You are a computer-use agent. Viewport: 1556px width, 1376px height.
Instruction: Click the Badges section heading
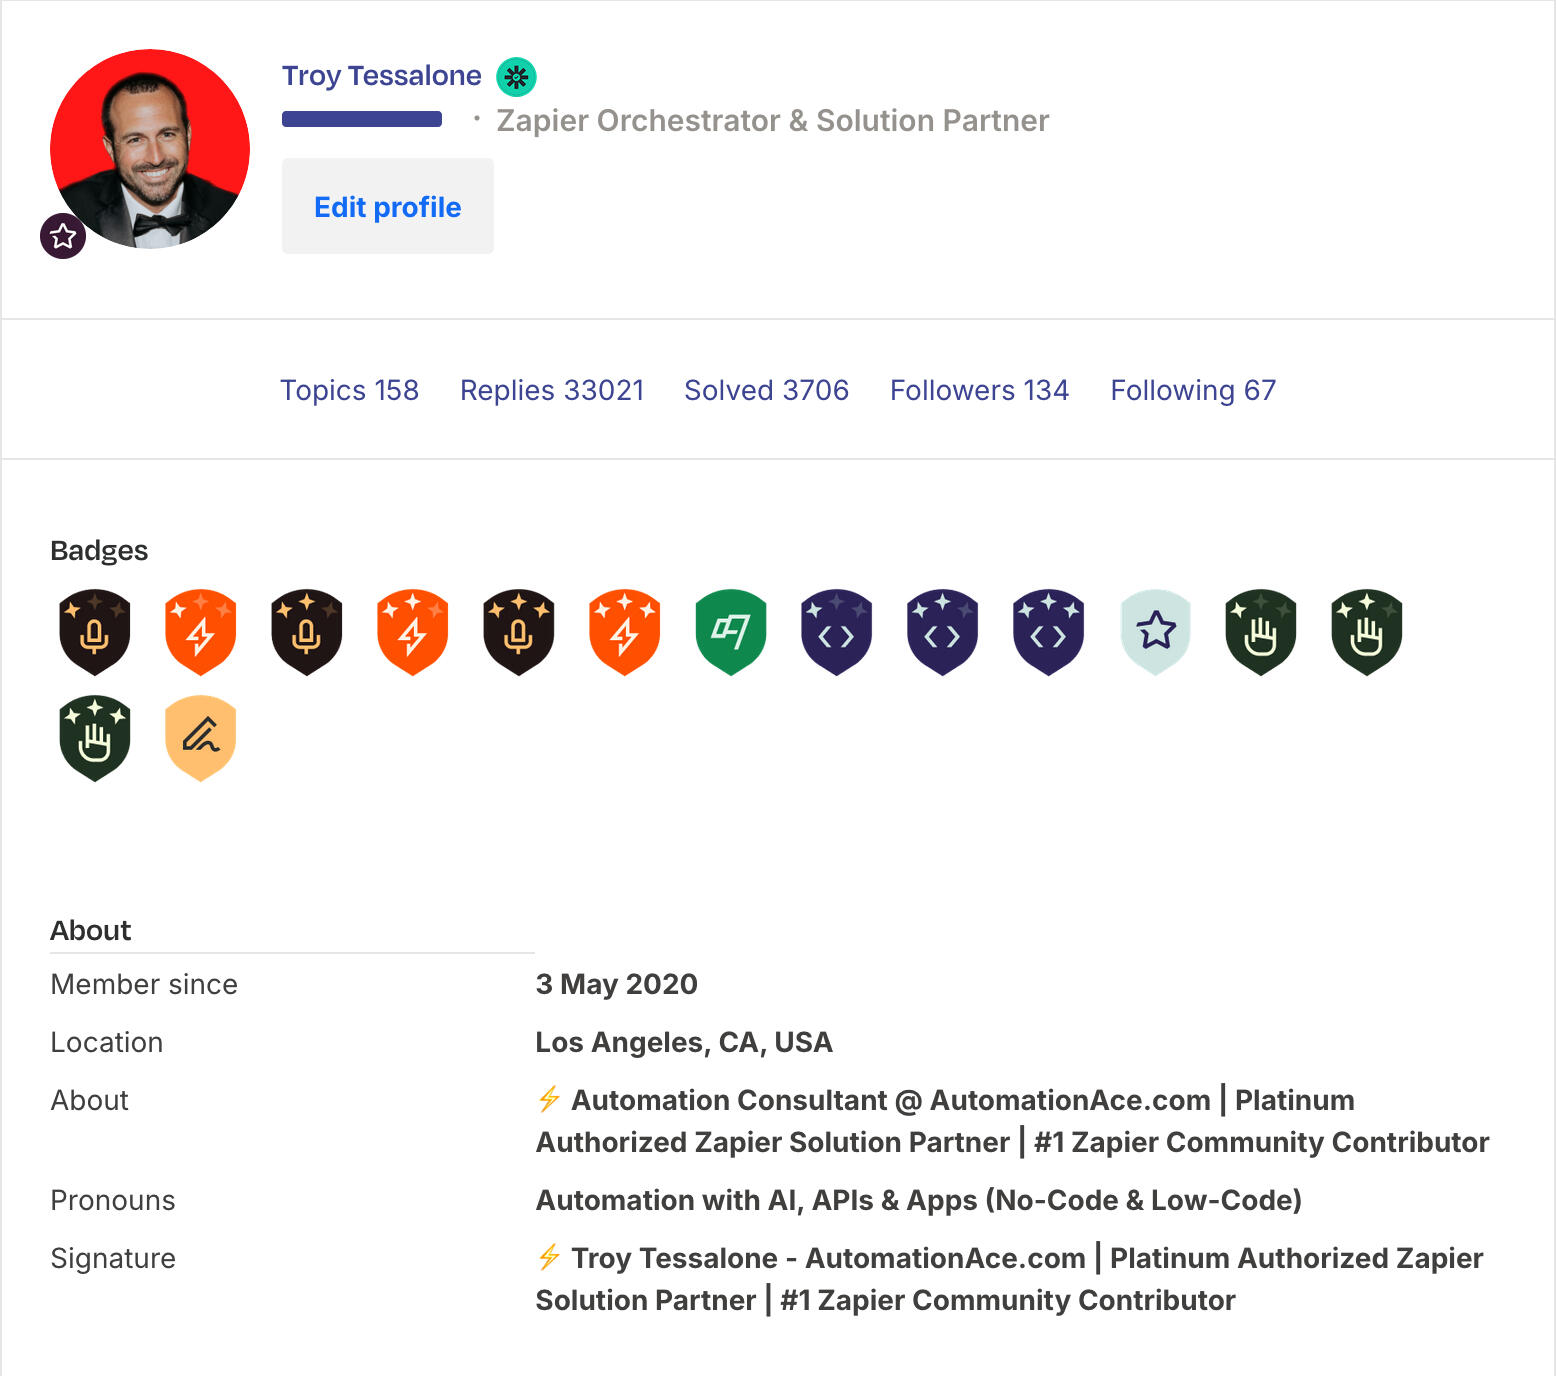99,550
